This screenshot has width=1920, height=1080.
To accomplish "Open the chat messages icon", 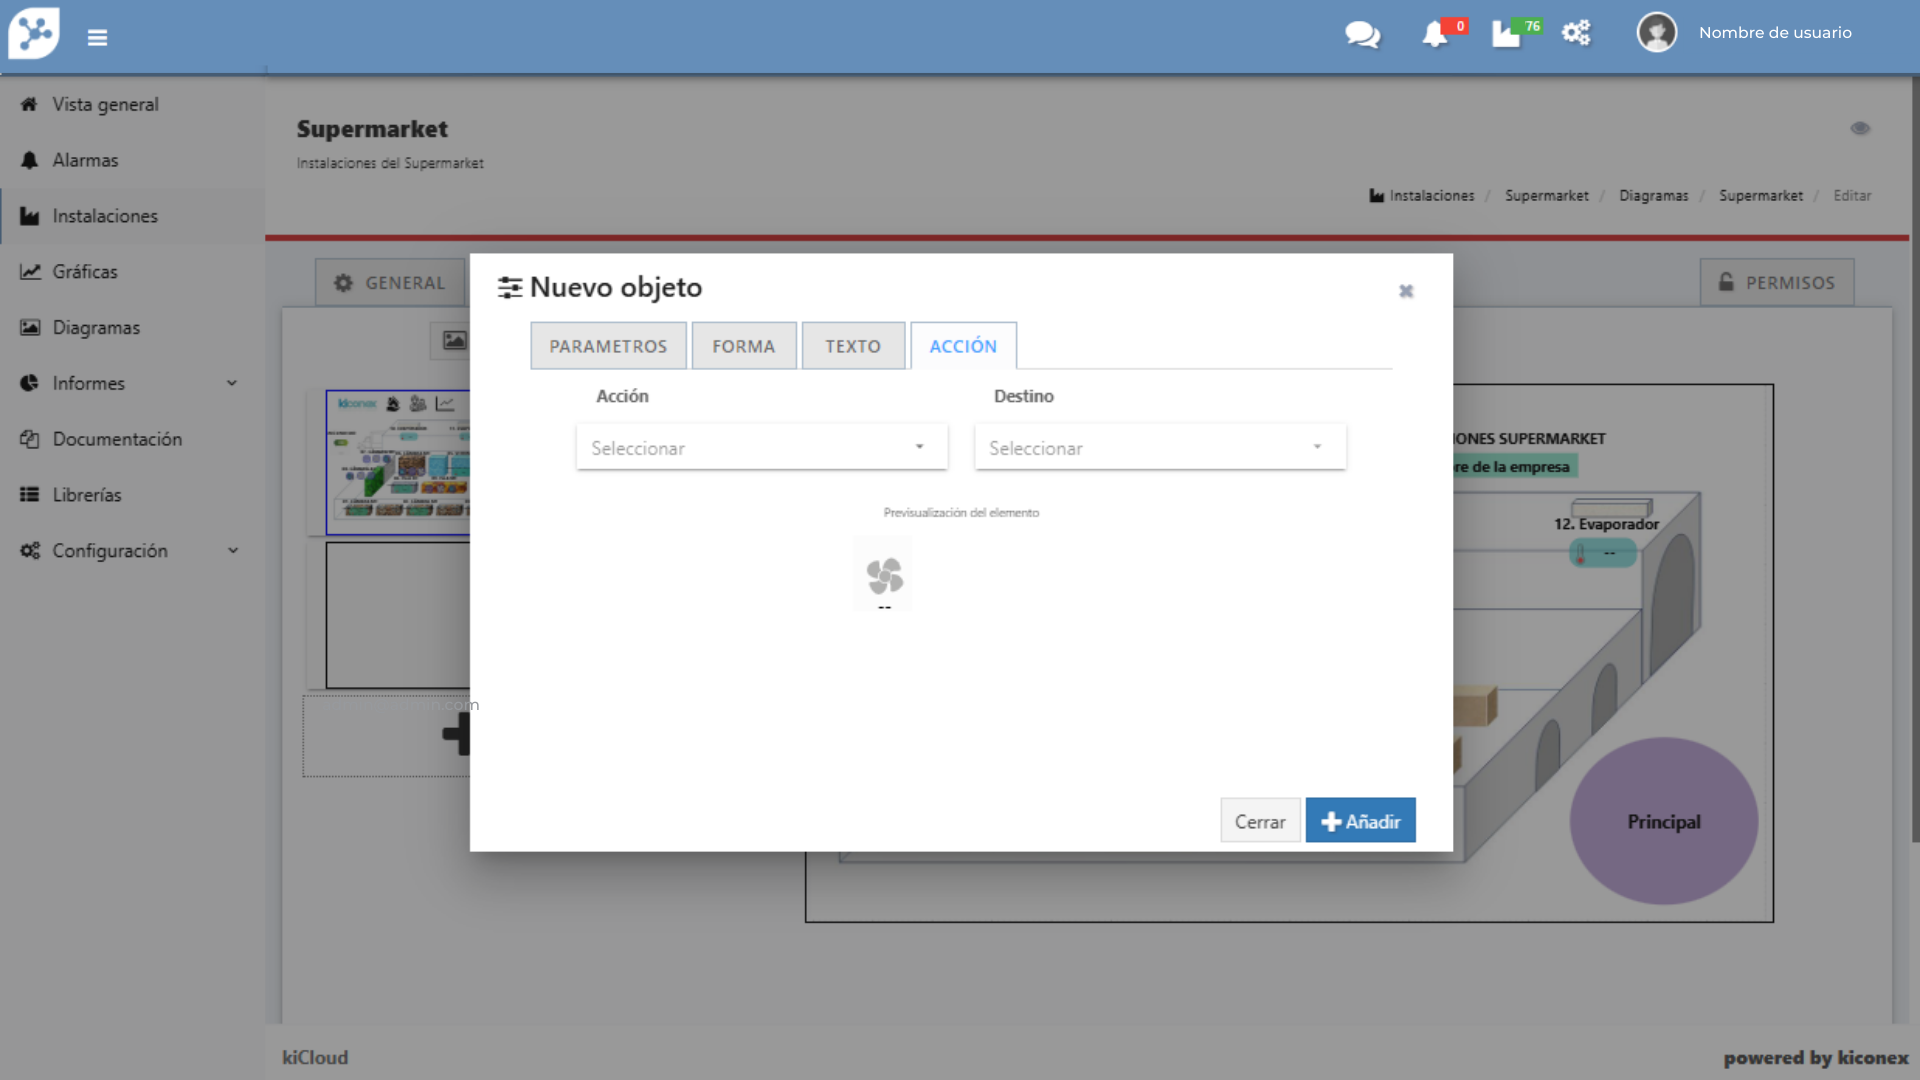I will point(1362,35).
